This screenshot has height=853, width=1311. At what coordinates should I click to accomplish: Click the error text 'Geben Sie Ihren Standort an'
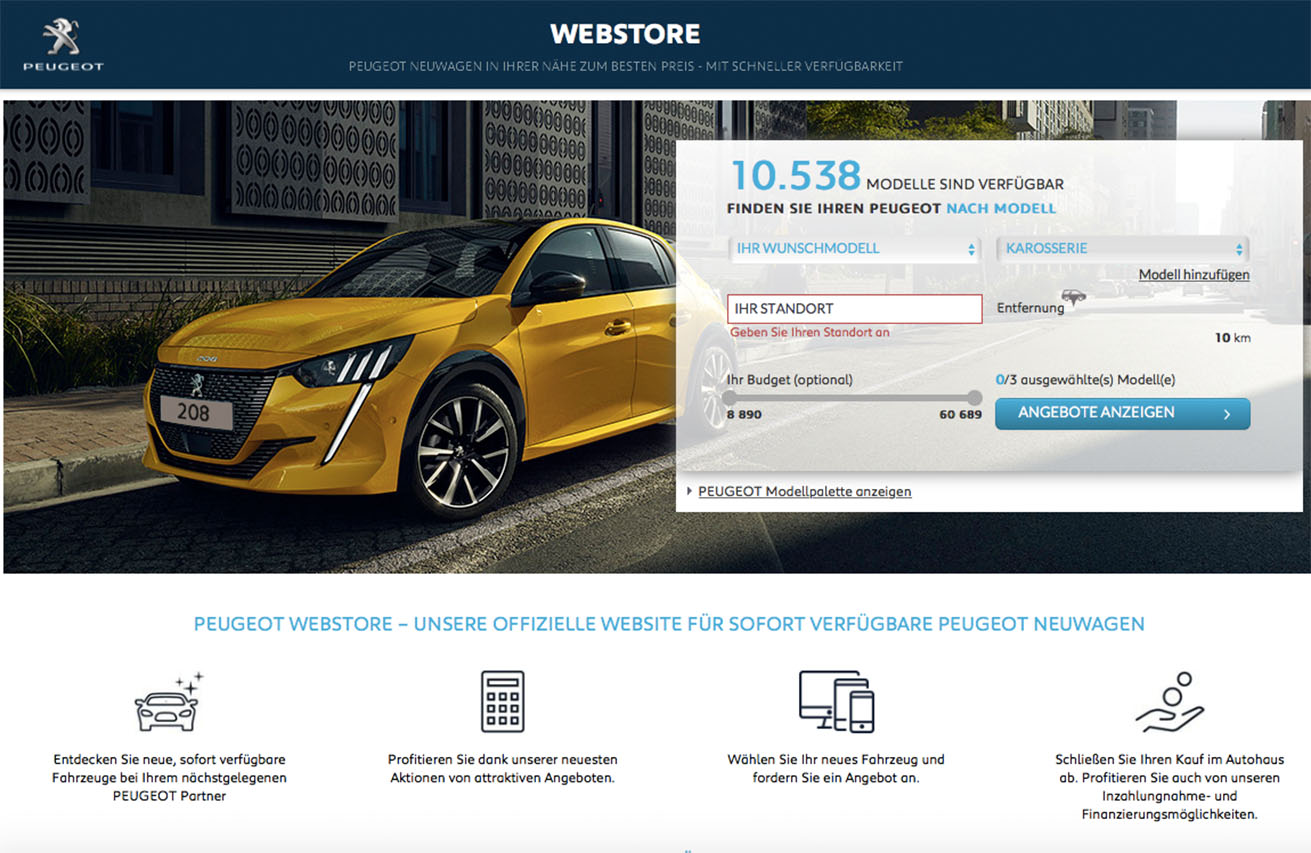point(810,332)
